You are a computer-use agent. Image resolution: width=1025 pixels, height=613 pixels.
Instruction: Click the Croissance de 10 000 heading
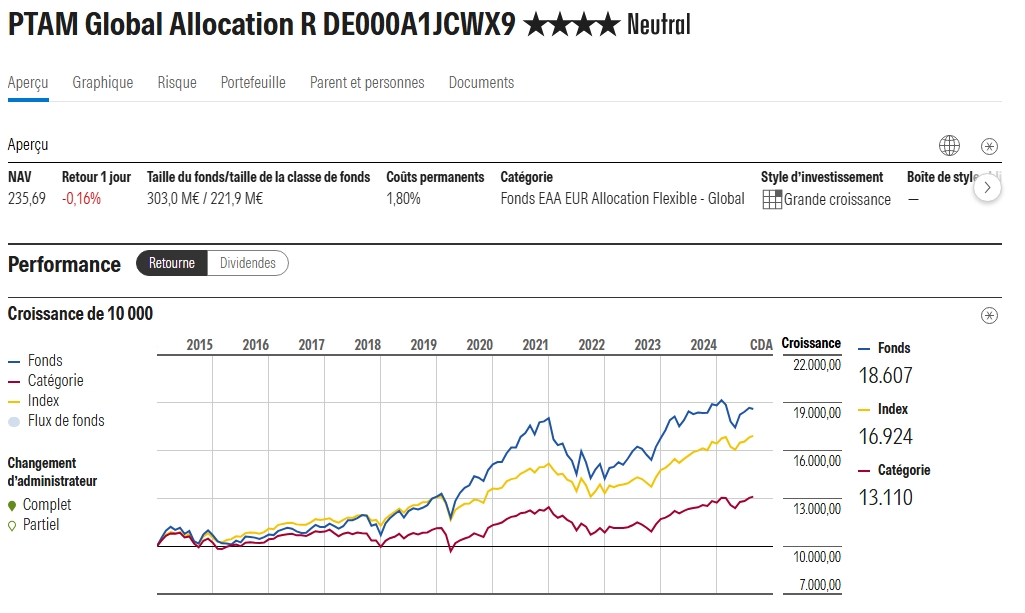(x=80, y=314)
